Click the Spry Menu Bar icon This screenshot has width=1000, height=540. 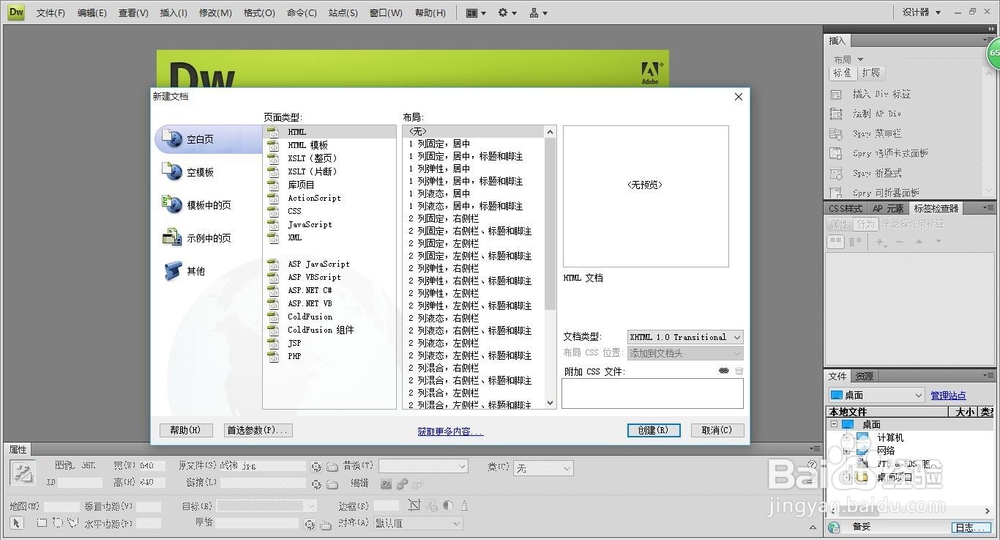tap(835, 134)
